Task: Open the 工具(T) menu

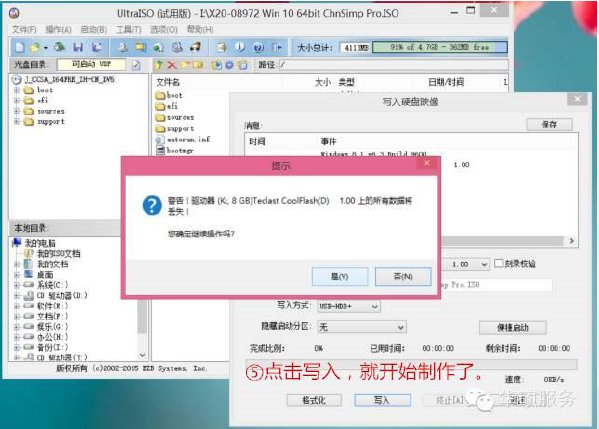Action: pyautogui.click(x=129, y=29)
